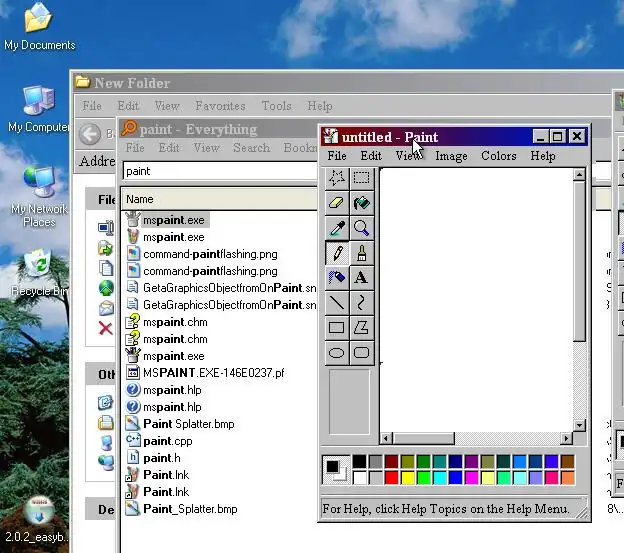Pick the black color swatch in palette

tap(359, 461)
